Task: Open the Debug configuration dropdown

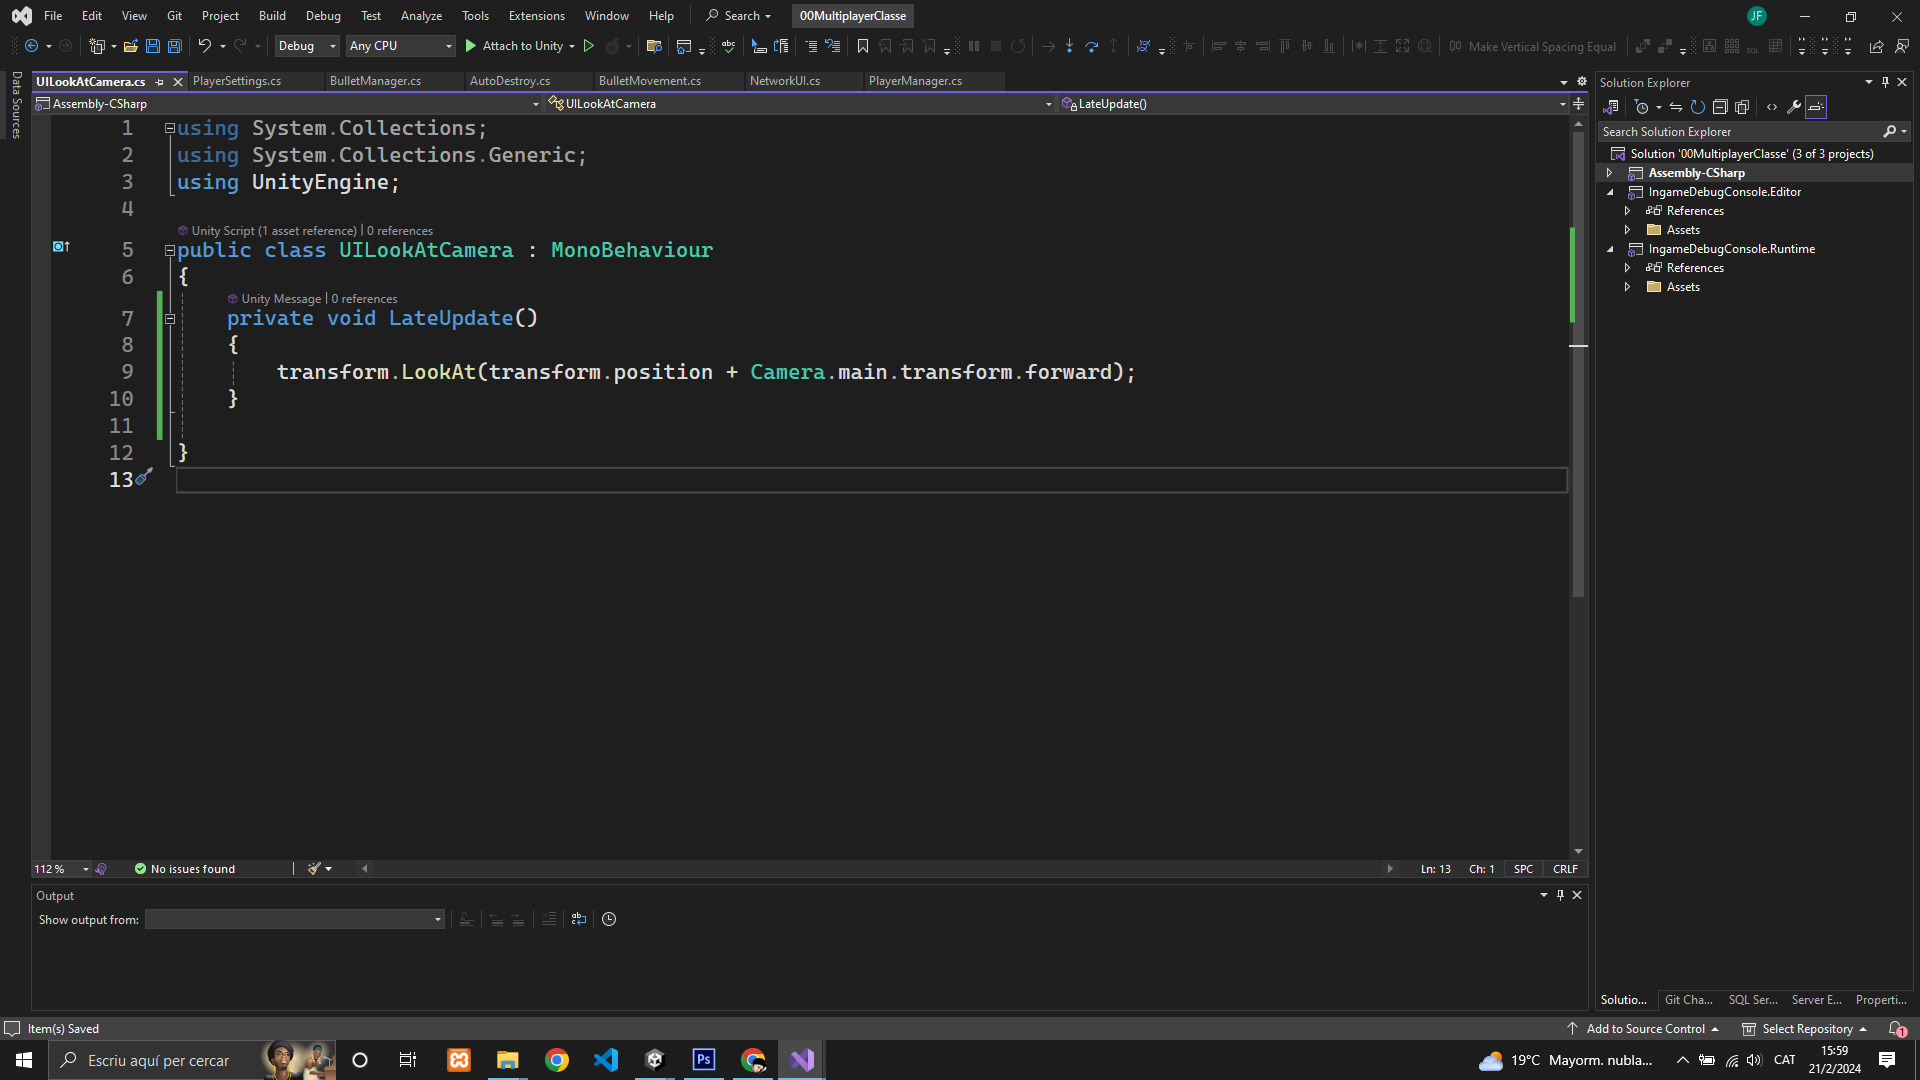Action: click(307, 46)
